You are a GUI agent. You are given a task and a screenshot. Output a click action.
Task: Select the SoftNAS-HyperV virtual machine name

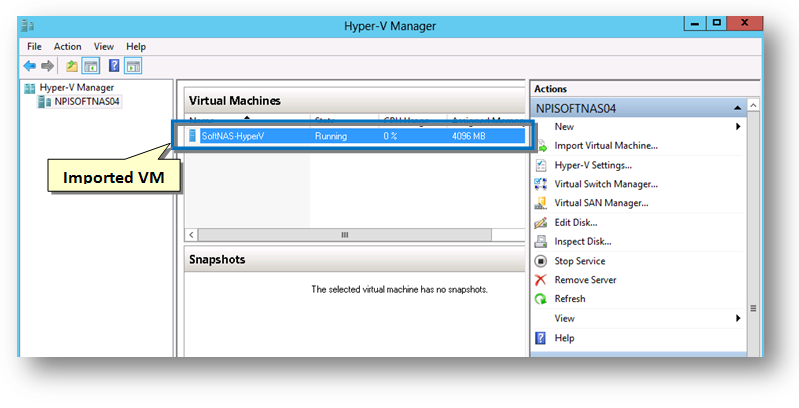(x=232, y=136)
